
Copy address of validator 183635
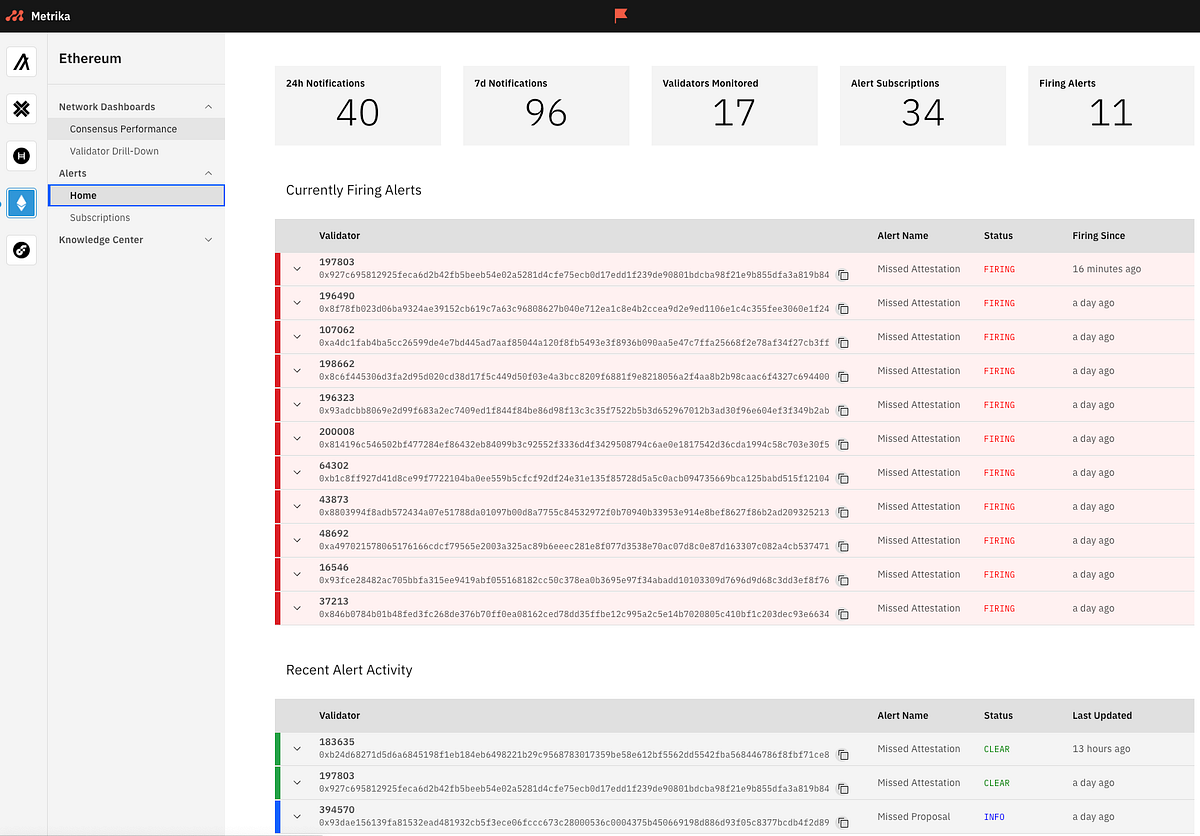click(x=843, y=755)
